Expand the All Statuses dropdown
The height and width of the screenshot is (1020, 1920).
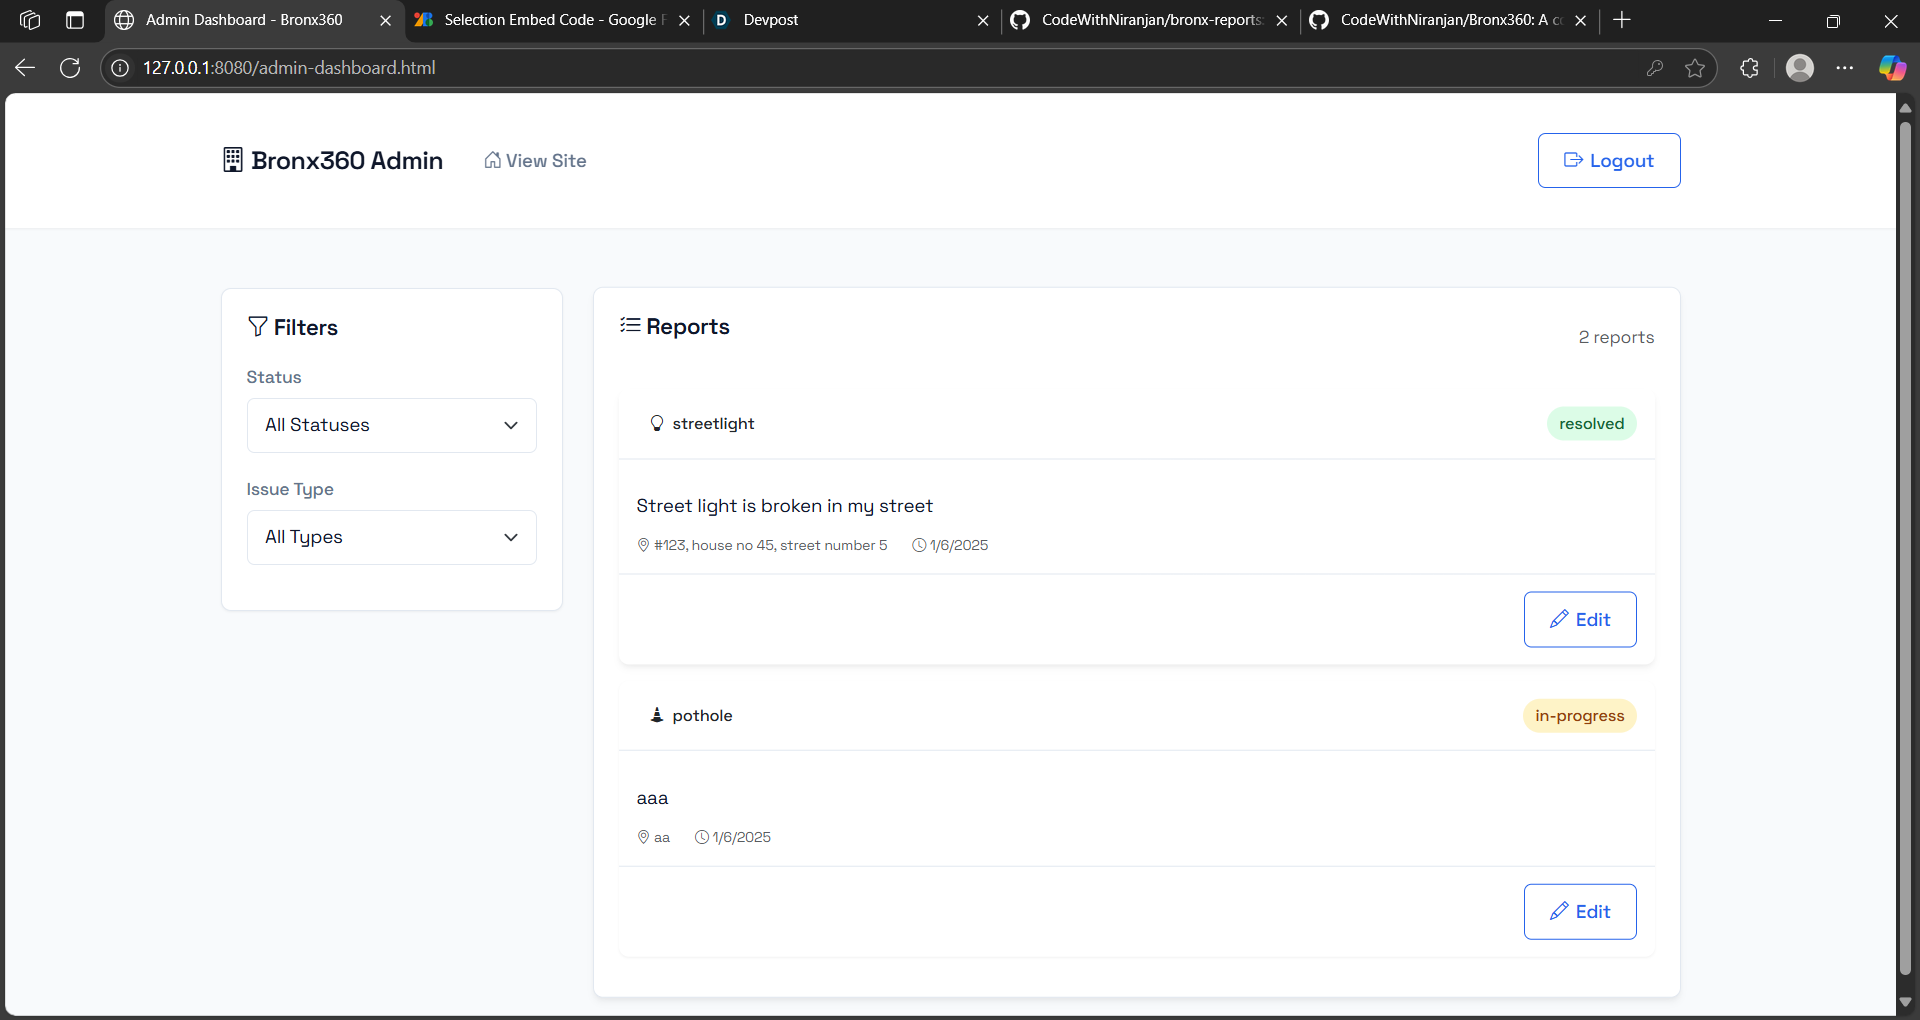[x=392, y=425]
